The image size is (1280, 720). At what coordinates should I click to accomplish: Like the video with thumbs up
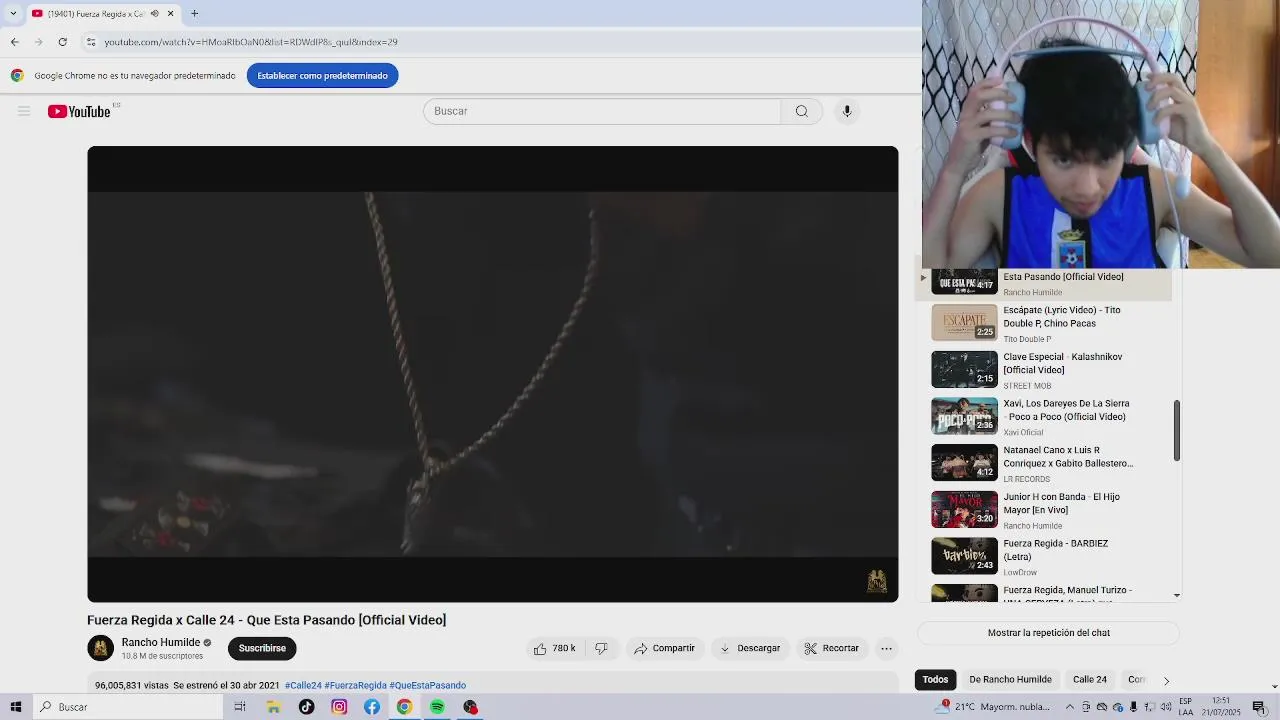coord(553,648)
